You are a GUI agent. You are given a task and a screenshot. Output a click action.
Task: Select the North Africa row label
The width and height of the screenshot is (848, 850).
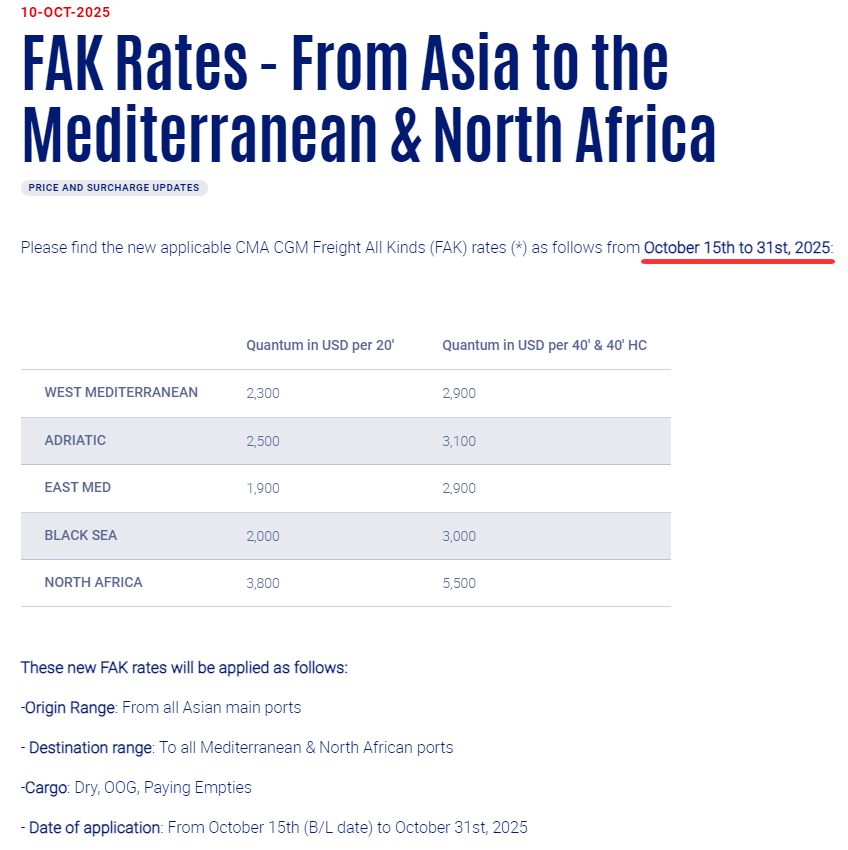pyautogui.click(x=93, y=582)
